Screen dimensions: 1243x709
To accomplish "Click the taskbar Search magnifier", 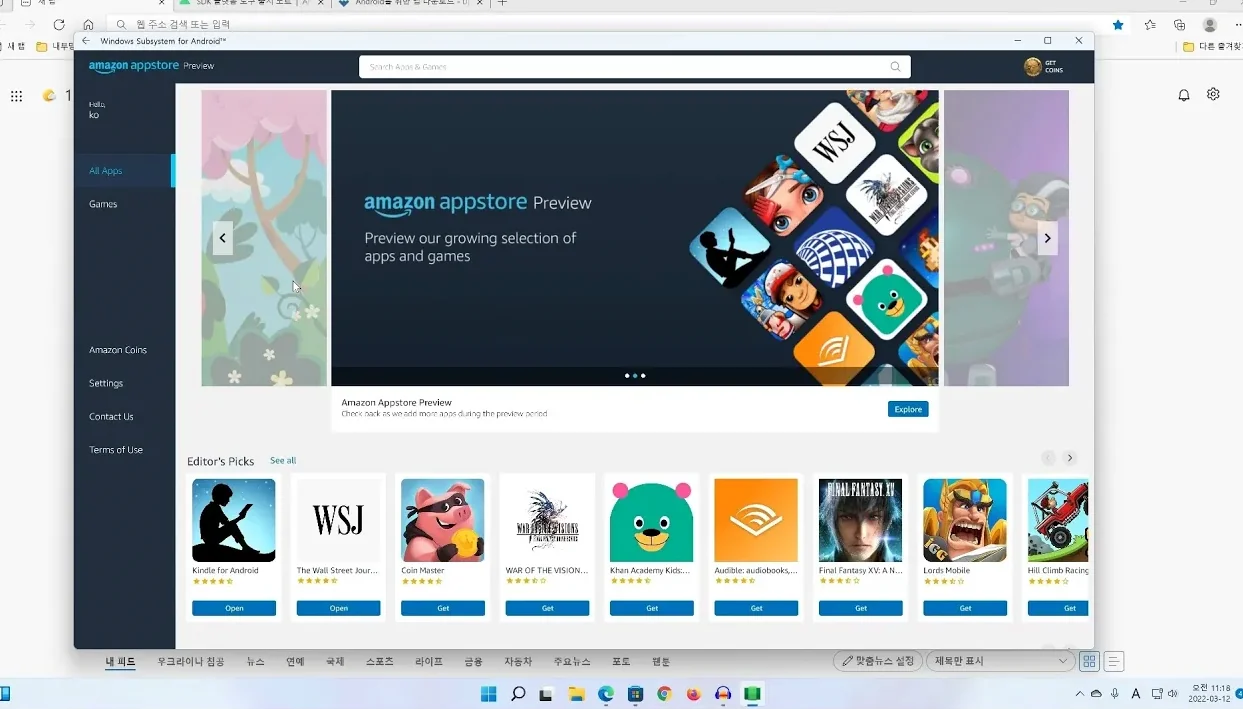I will click(518, 693).
